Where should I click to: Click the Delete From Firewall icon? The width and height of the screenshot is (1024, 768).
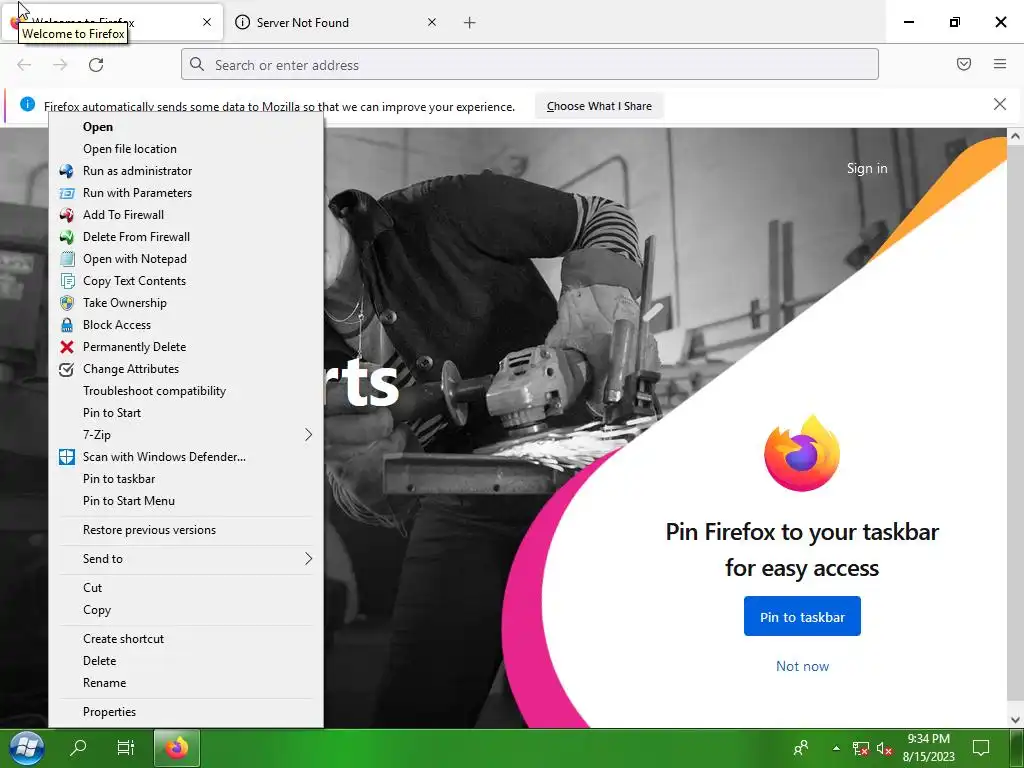(67, 237)
